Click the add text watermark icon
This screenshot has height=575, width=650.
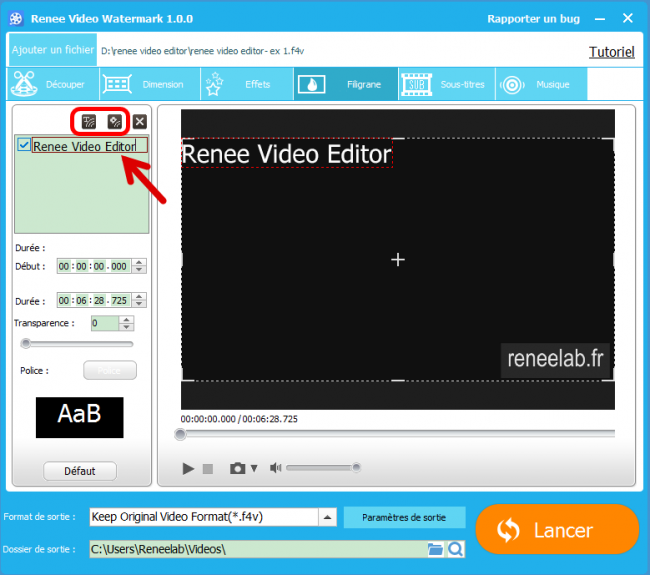point(89,121)
